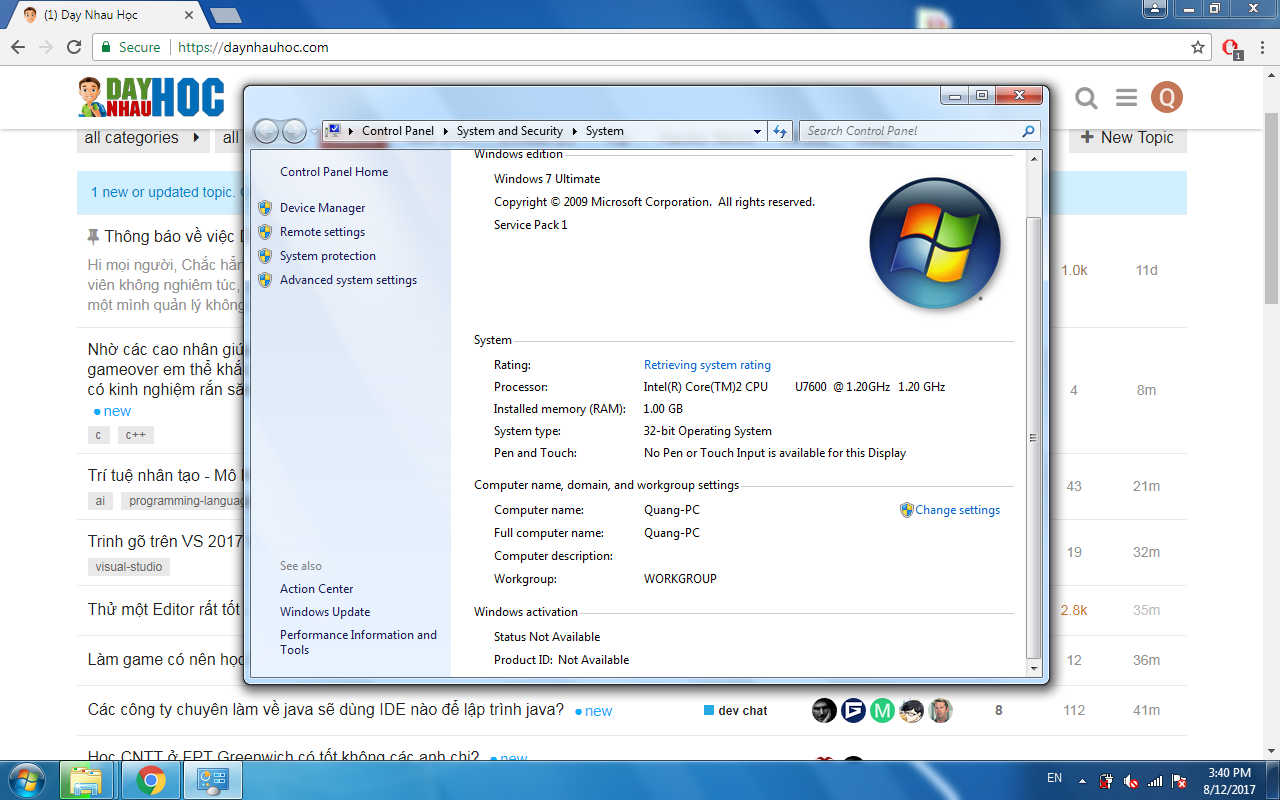
Task: Click the visual-studio tag
Action: (128, 567)
